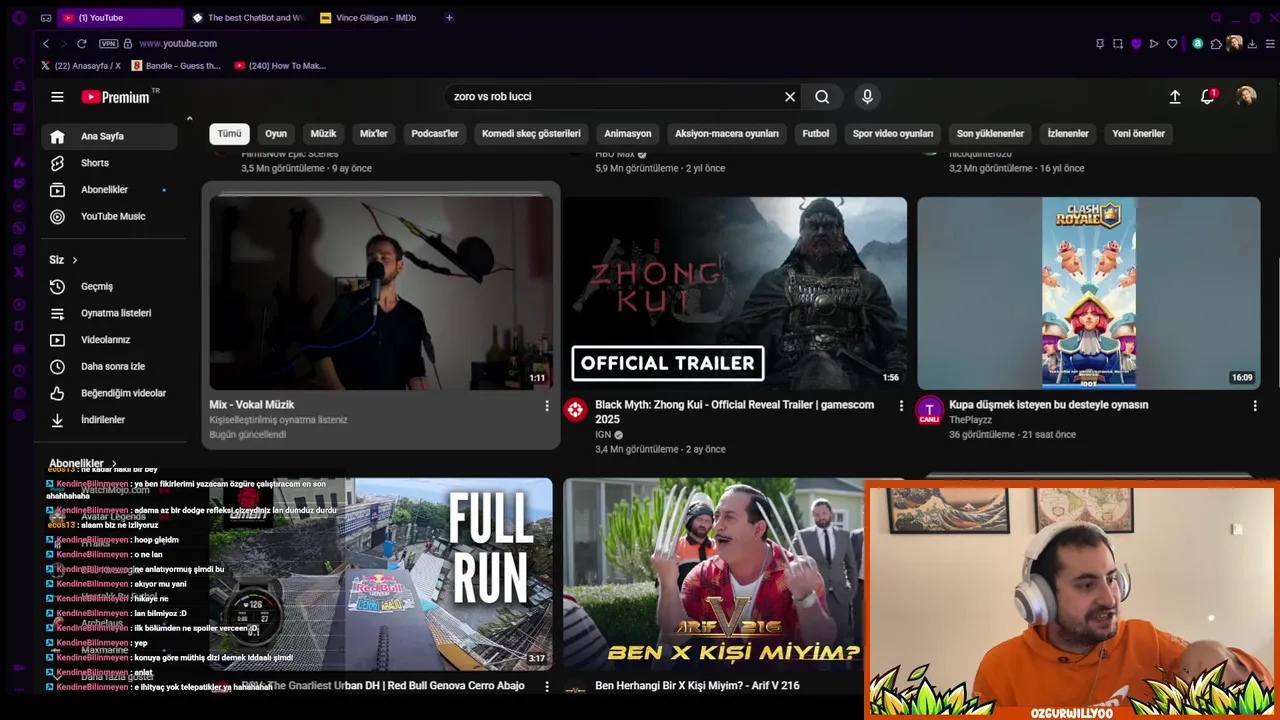
Task: Open the notifications bell
Action: 1208,97
